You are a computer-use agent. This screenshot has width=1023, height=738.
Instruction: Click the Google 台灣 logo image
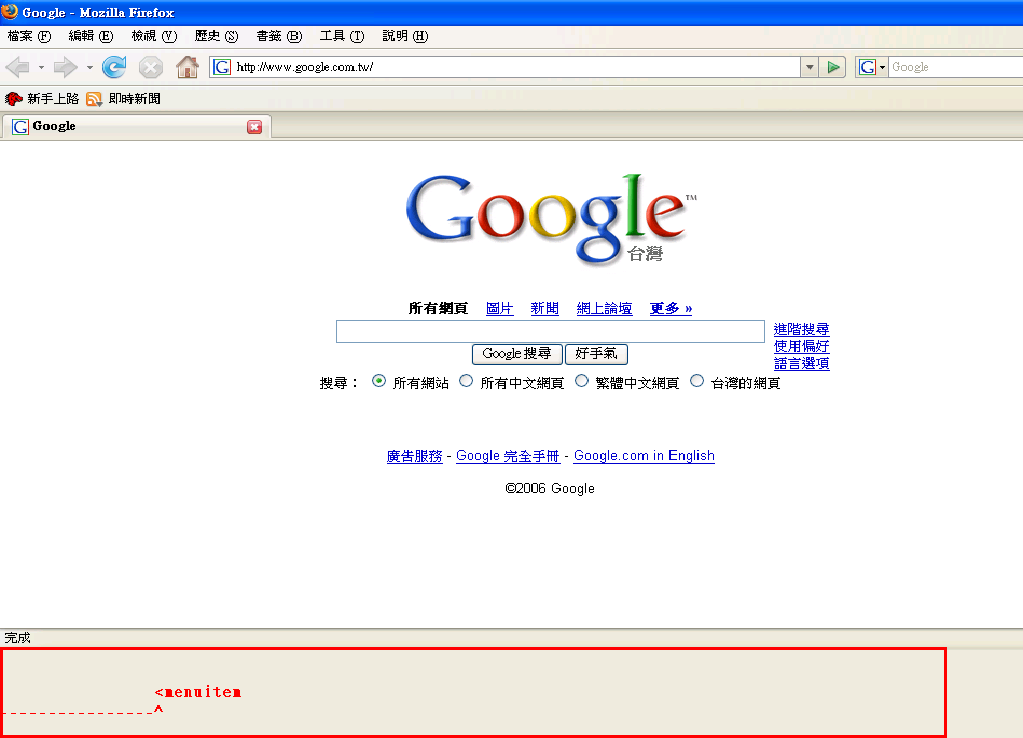pyautogui.click(x=551, y=219)
